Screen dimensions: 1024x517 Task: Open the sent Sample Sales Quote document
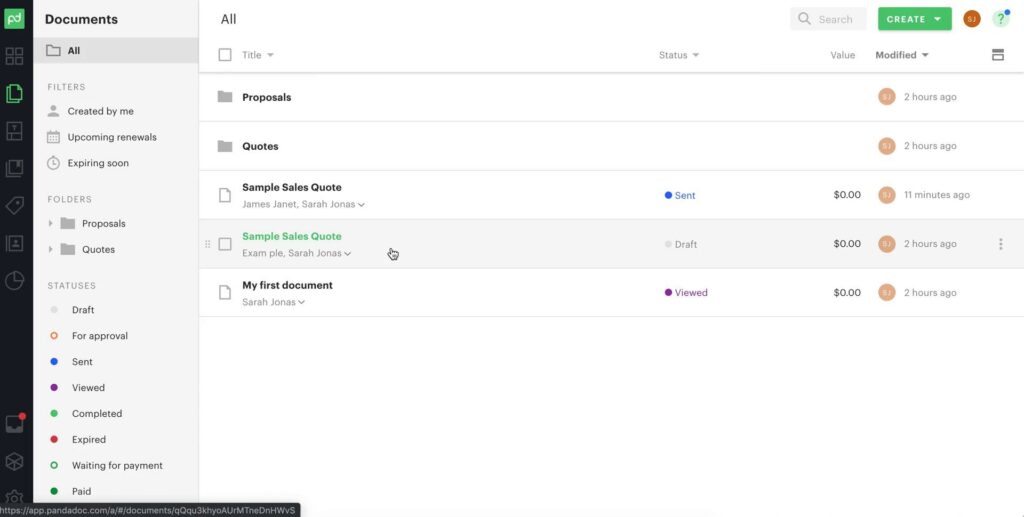pyautogui.click(x=291, y=187)
